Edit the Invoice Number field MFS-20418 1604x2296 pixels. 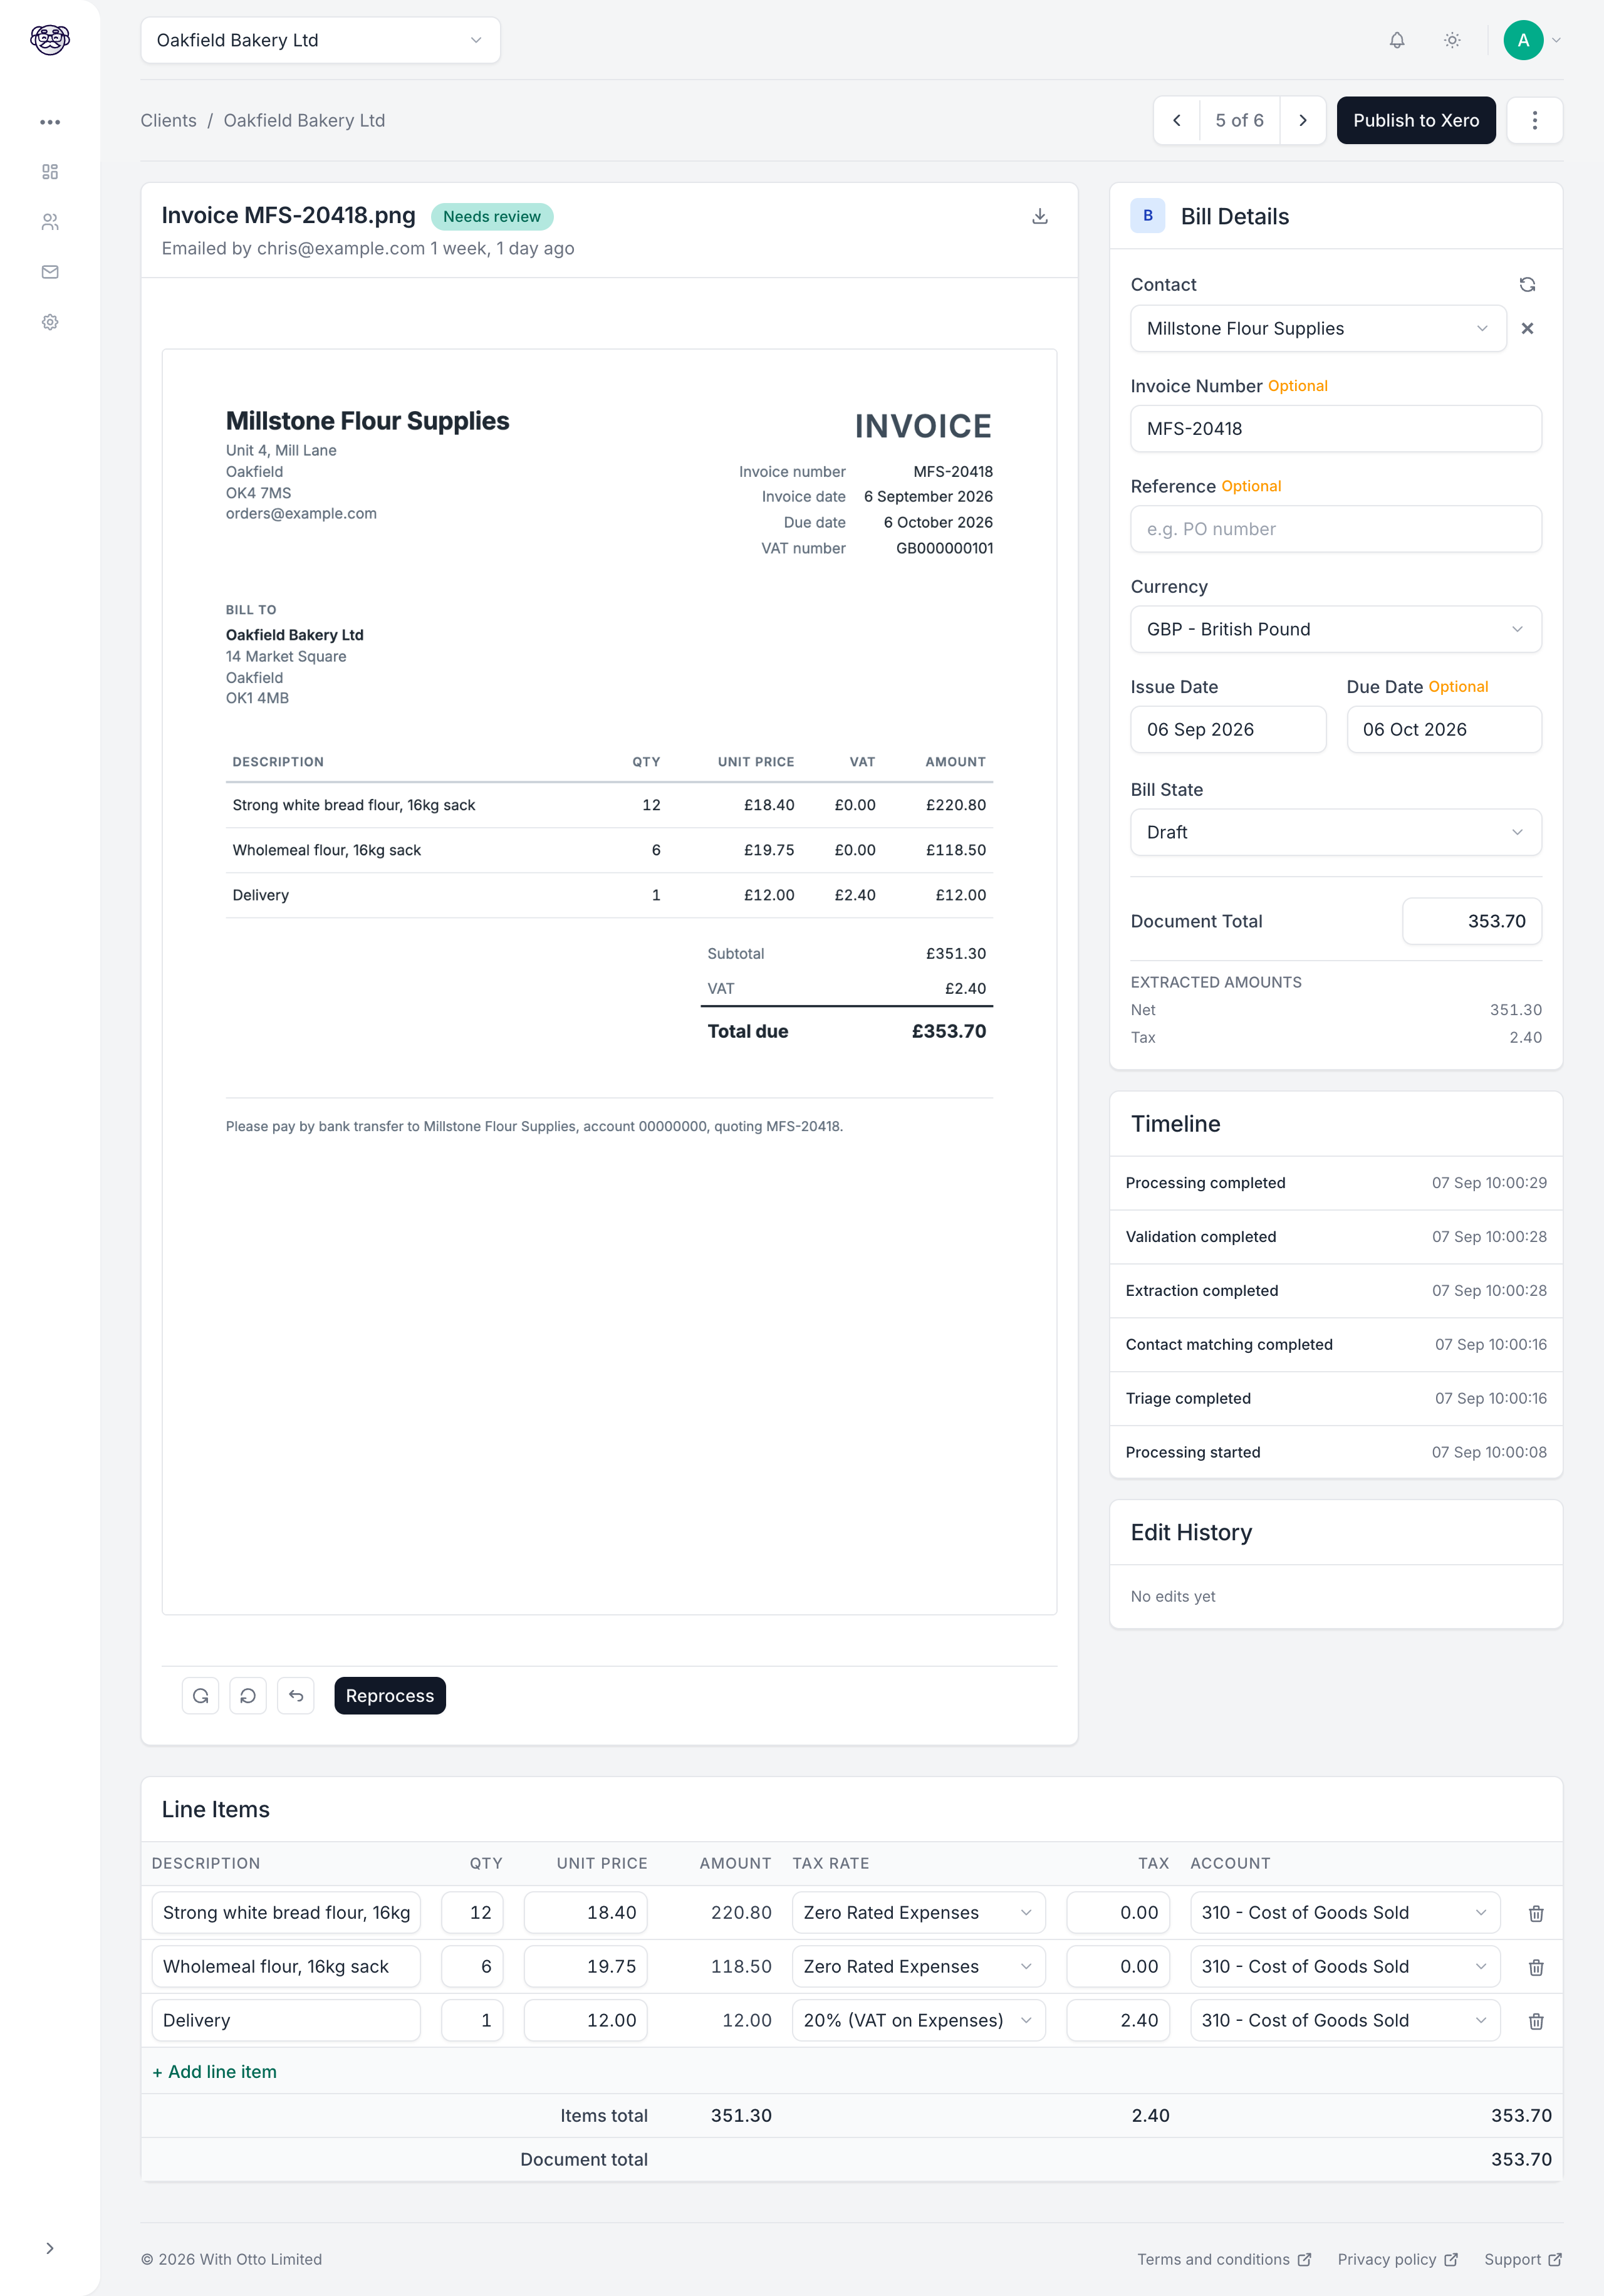1336,429
